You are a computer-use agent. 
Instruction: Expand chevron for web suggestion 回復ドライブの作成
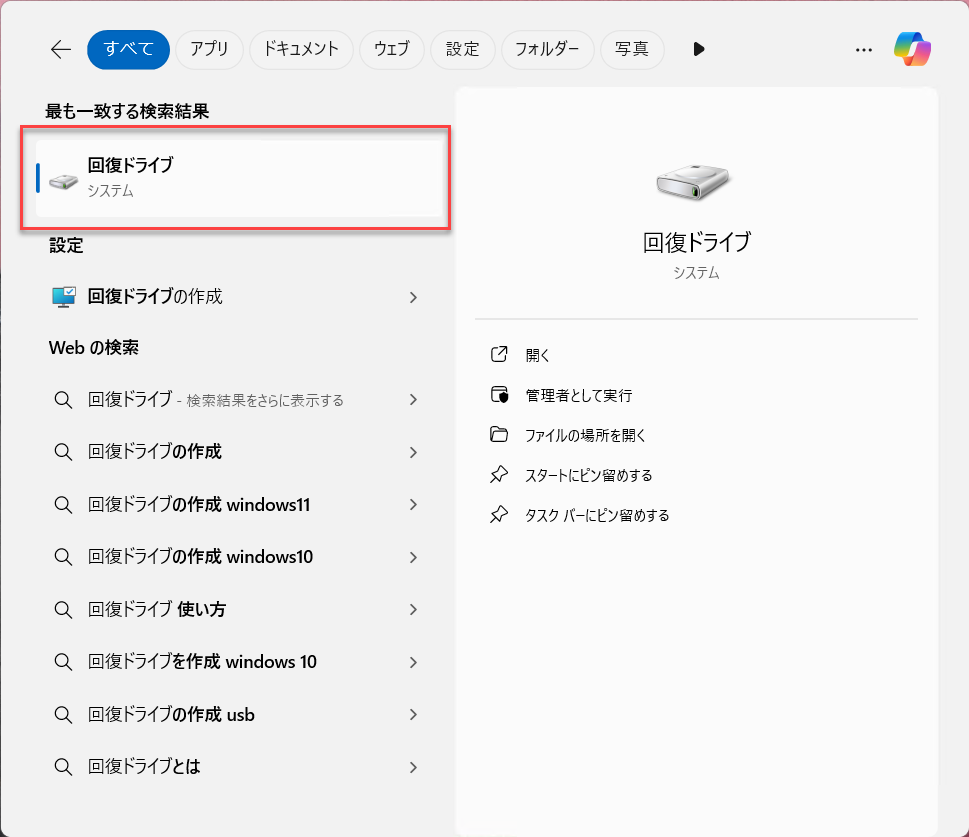pos(413,452)
